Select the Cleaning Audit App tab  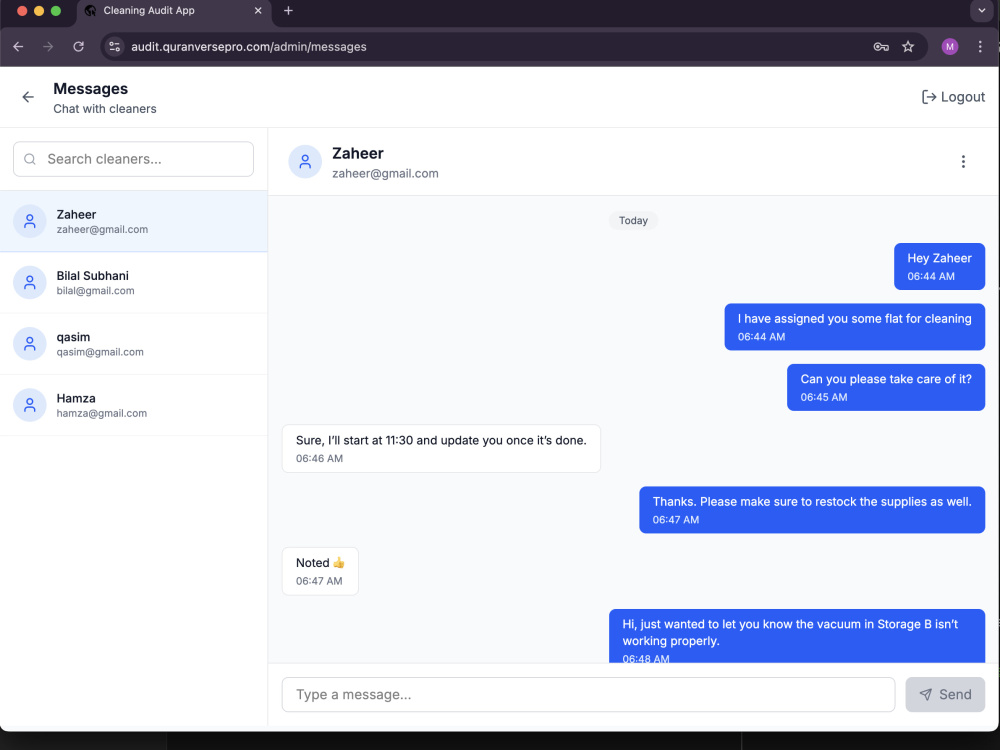coord(173,11)
